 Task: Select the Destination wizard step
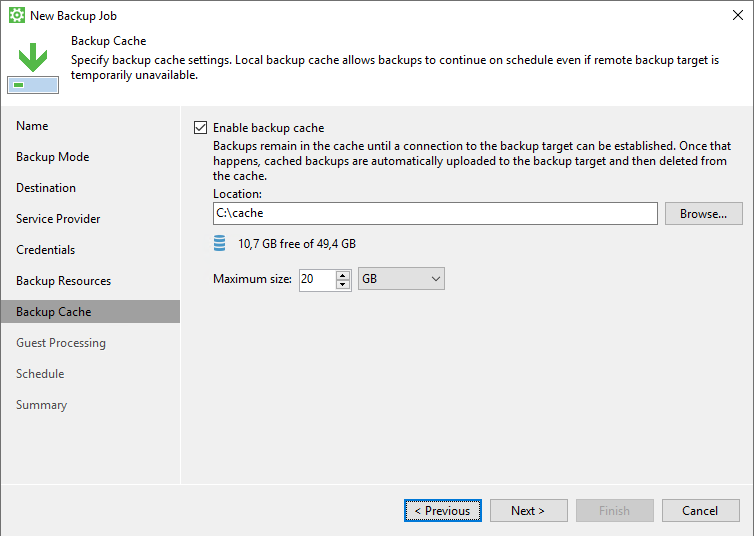(x=46, y=188)
